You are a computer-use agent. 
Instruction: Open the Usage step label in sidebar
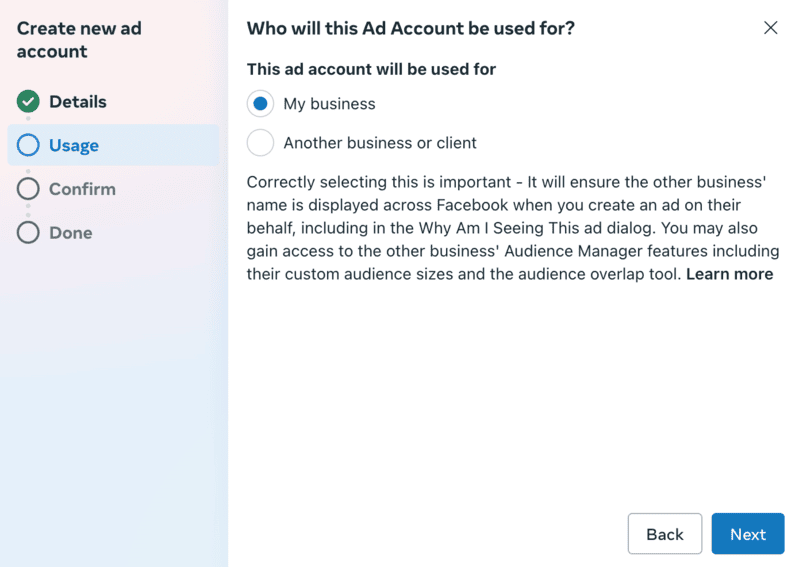pos(74,145)
